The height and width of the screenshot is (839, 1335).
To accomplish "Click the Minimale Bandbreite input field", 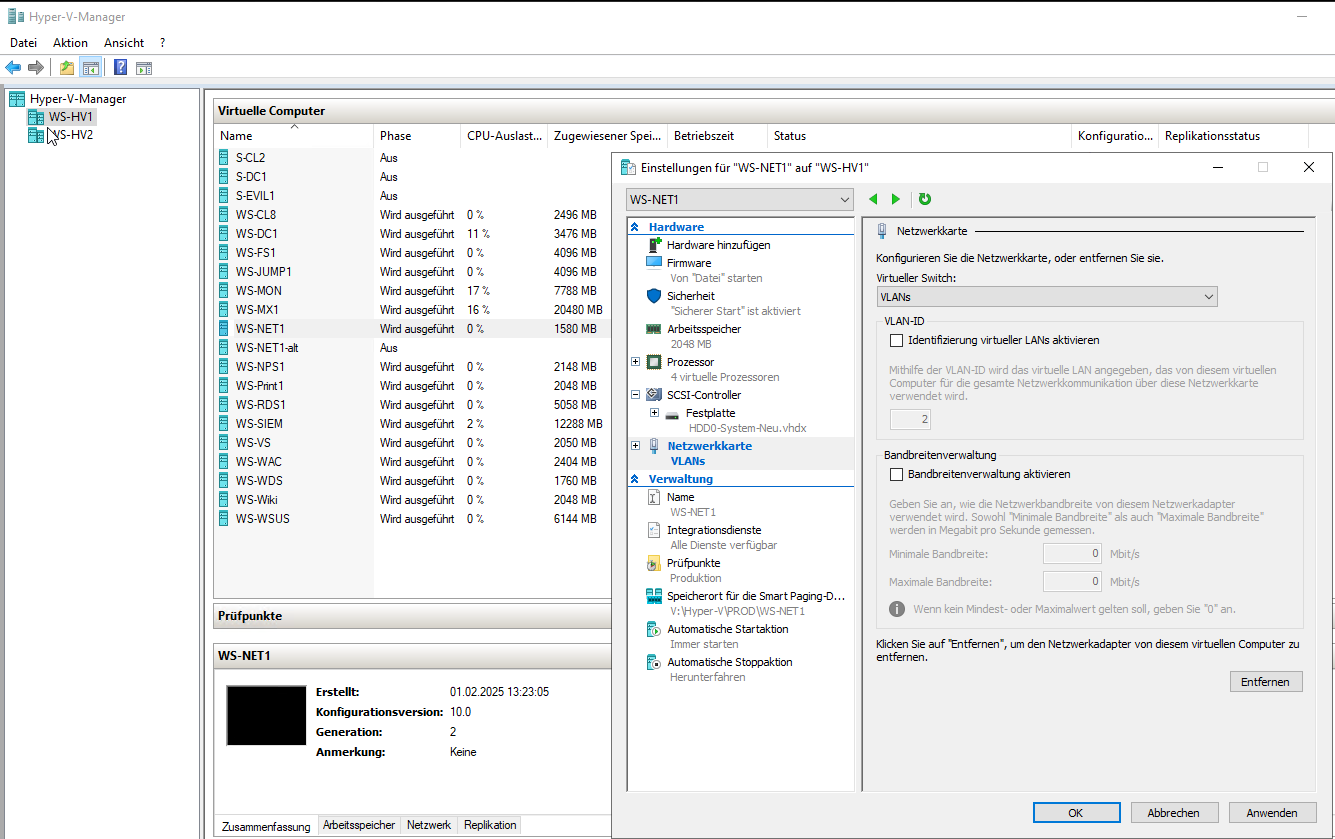I will pos(1073,554).
